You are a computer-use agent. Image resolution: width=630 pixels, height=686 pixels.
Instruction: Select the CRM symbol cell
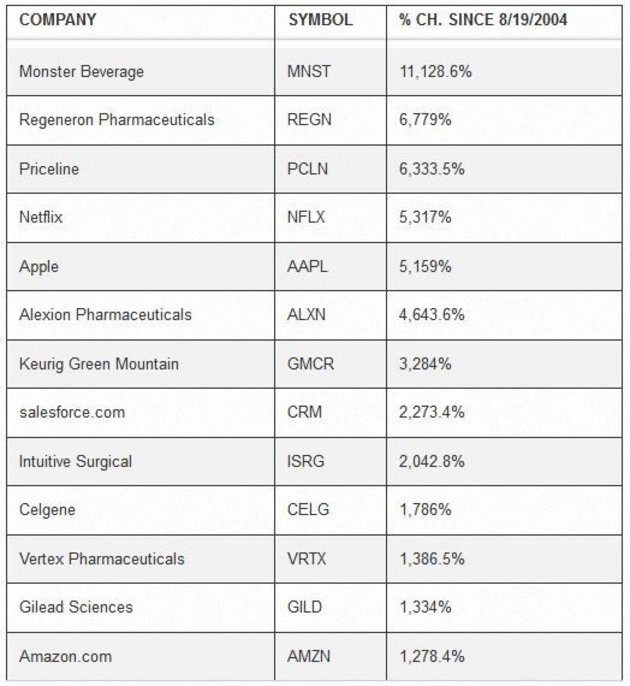[x=304, y=412]
